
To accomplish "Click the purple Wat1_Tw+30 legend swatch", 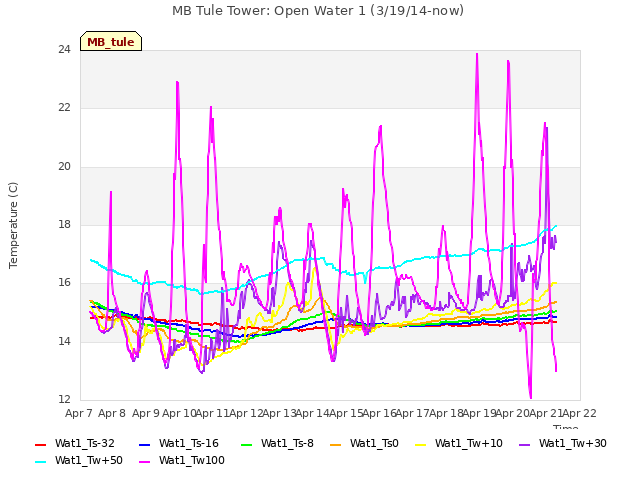I will click(524, 444).
